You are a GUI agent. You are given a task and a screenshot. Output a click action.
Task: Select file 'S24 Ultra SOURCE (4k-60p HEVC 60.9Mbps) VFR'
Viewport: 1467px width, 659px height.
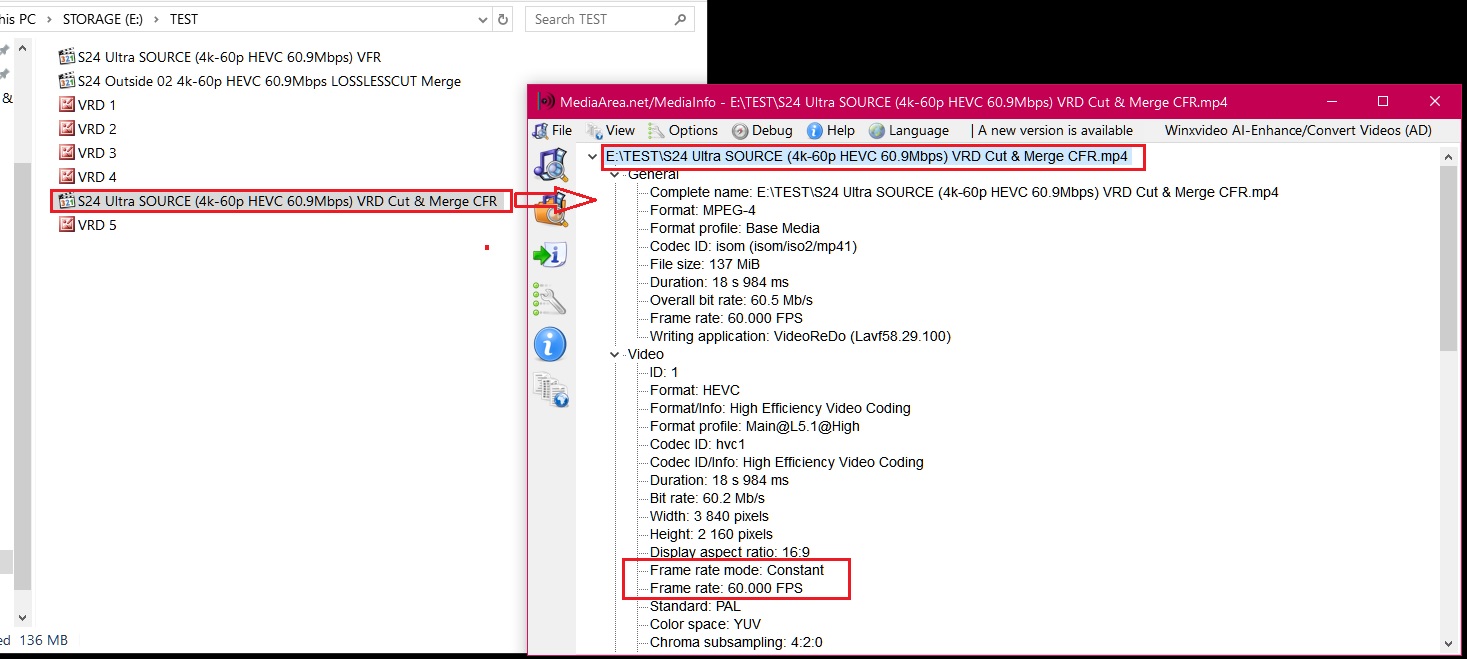coord(229,57)
